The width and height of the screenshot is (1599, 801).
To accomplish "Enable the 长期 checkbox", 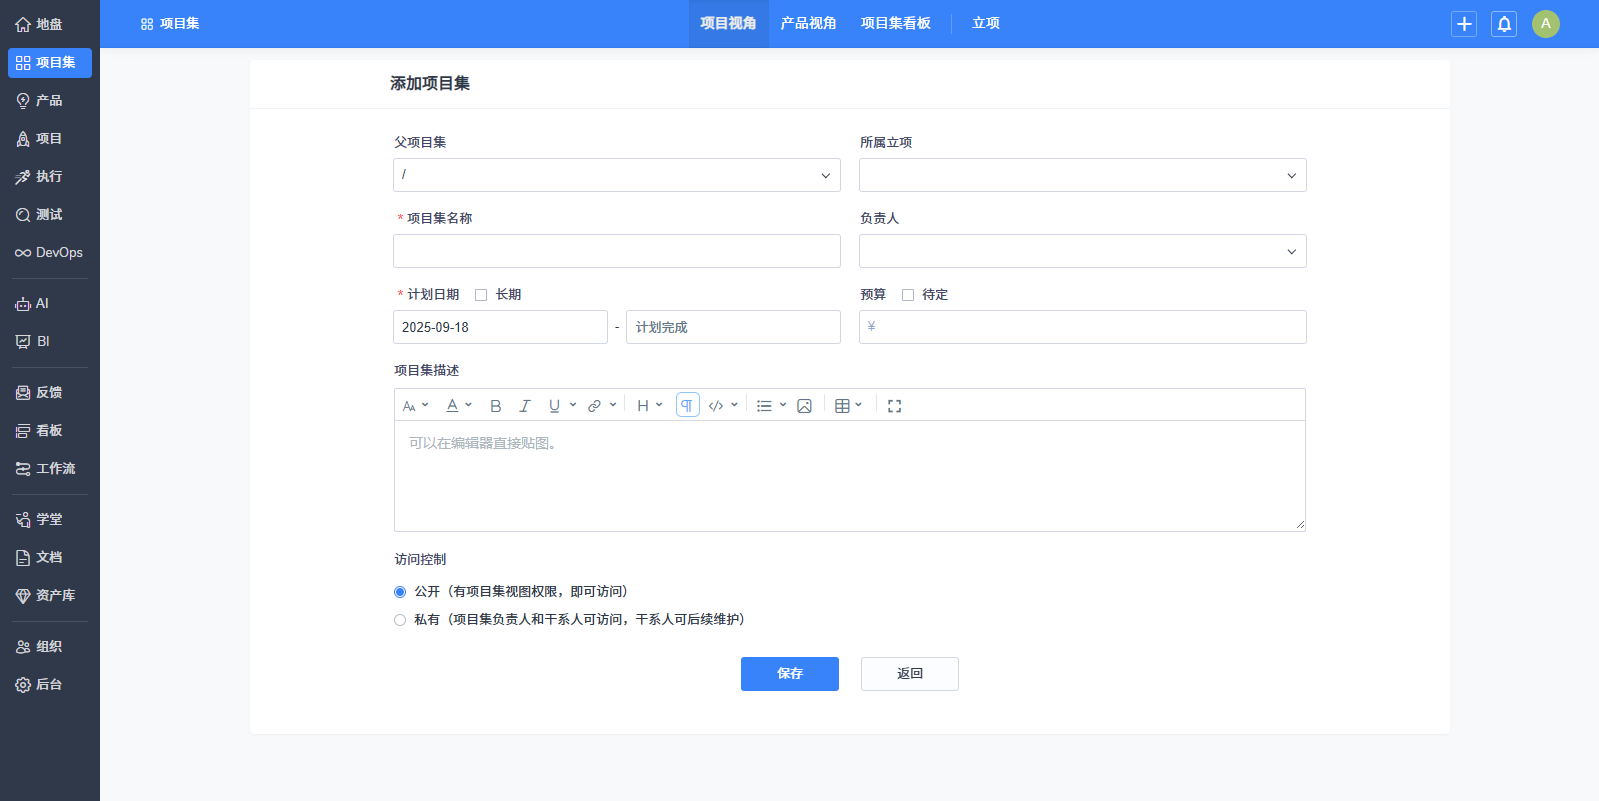I will tap(481, 295).
